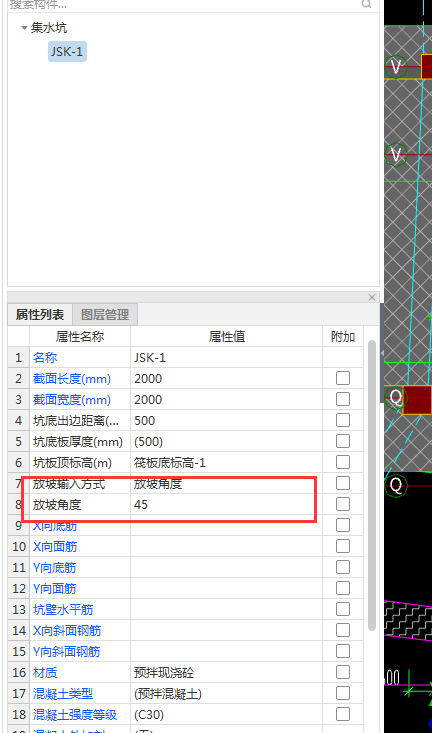432x733 pixels.
Task: Tick the 附加 checkbox for 放坡角度
Action: pos(343,504)
